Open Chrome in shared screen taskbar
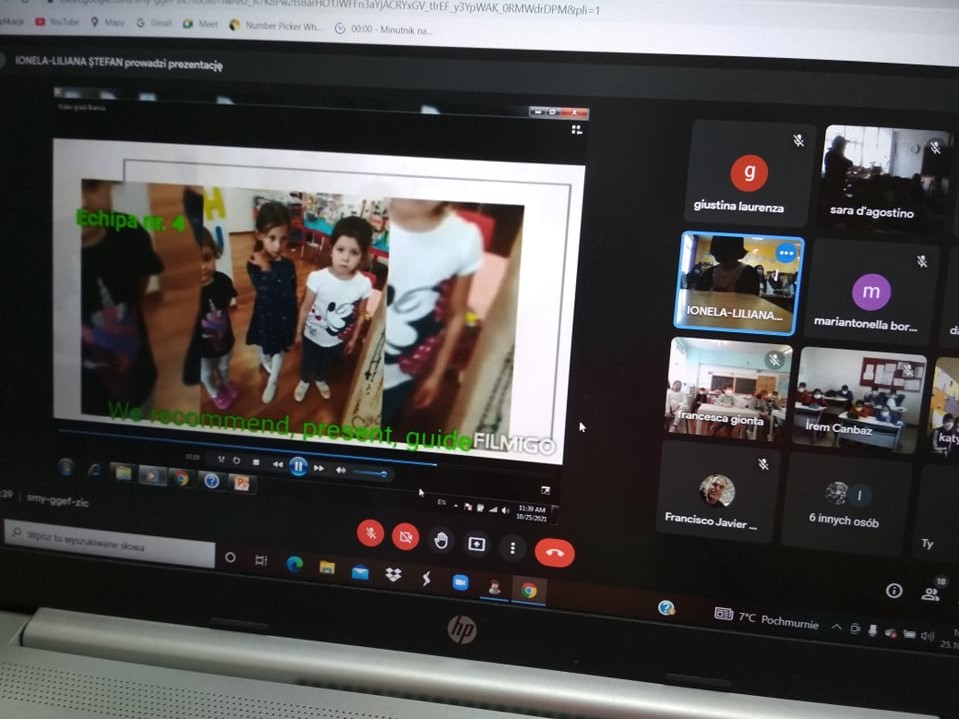Screen dimensions: 959x719 [x=182, y=478]
